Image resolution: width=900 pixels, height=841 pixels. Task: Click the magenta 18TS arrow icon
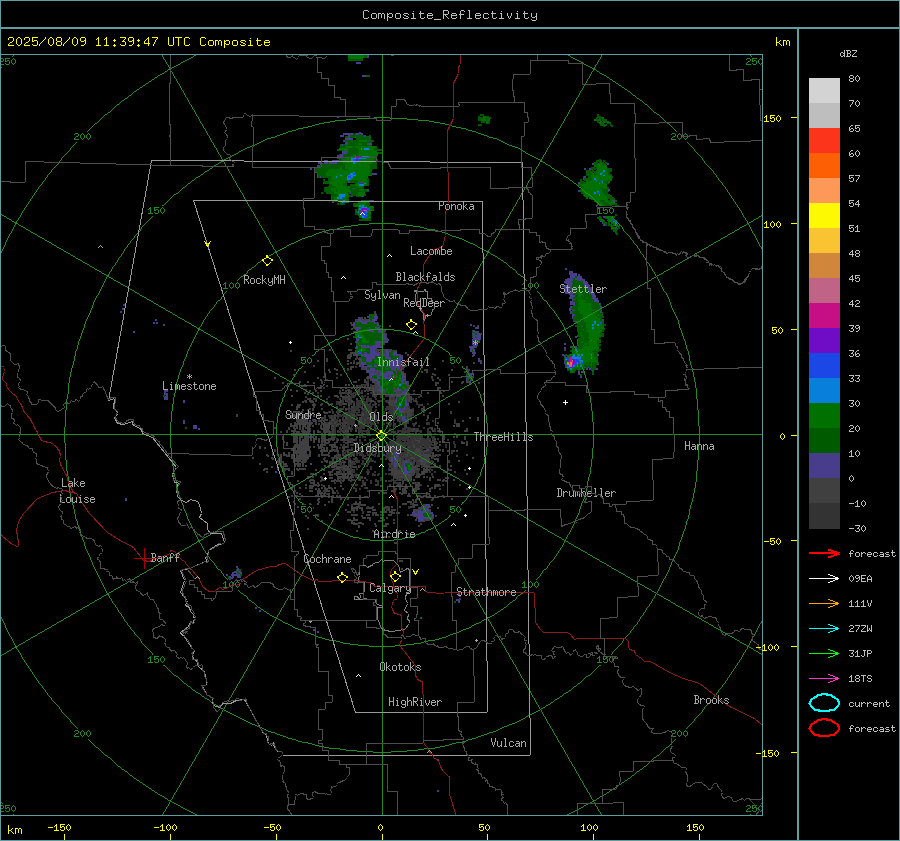[824, 679]
